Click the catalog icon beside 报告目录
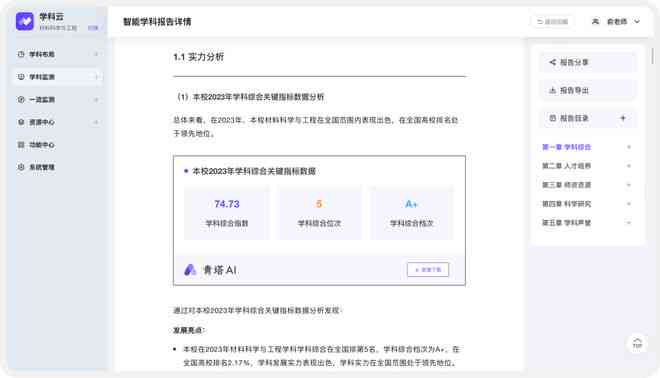The image size is (660, 378). pos(553,118)
